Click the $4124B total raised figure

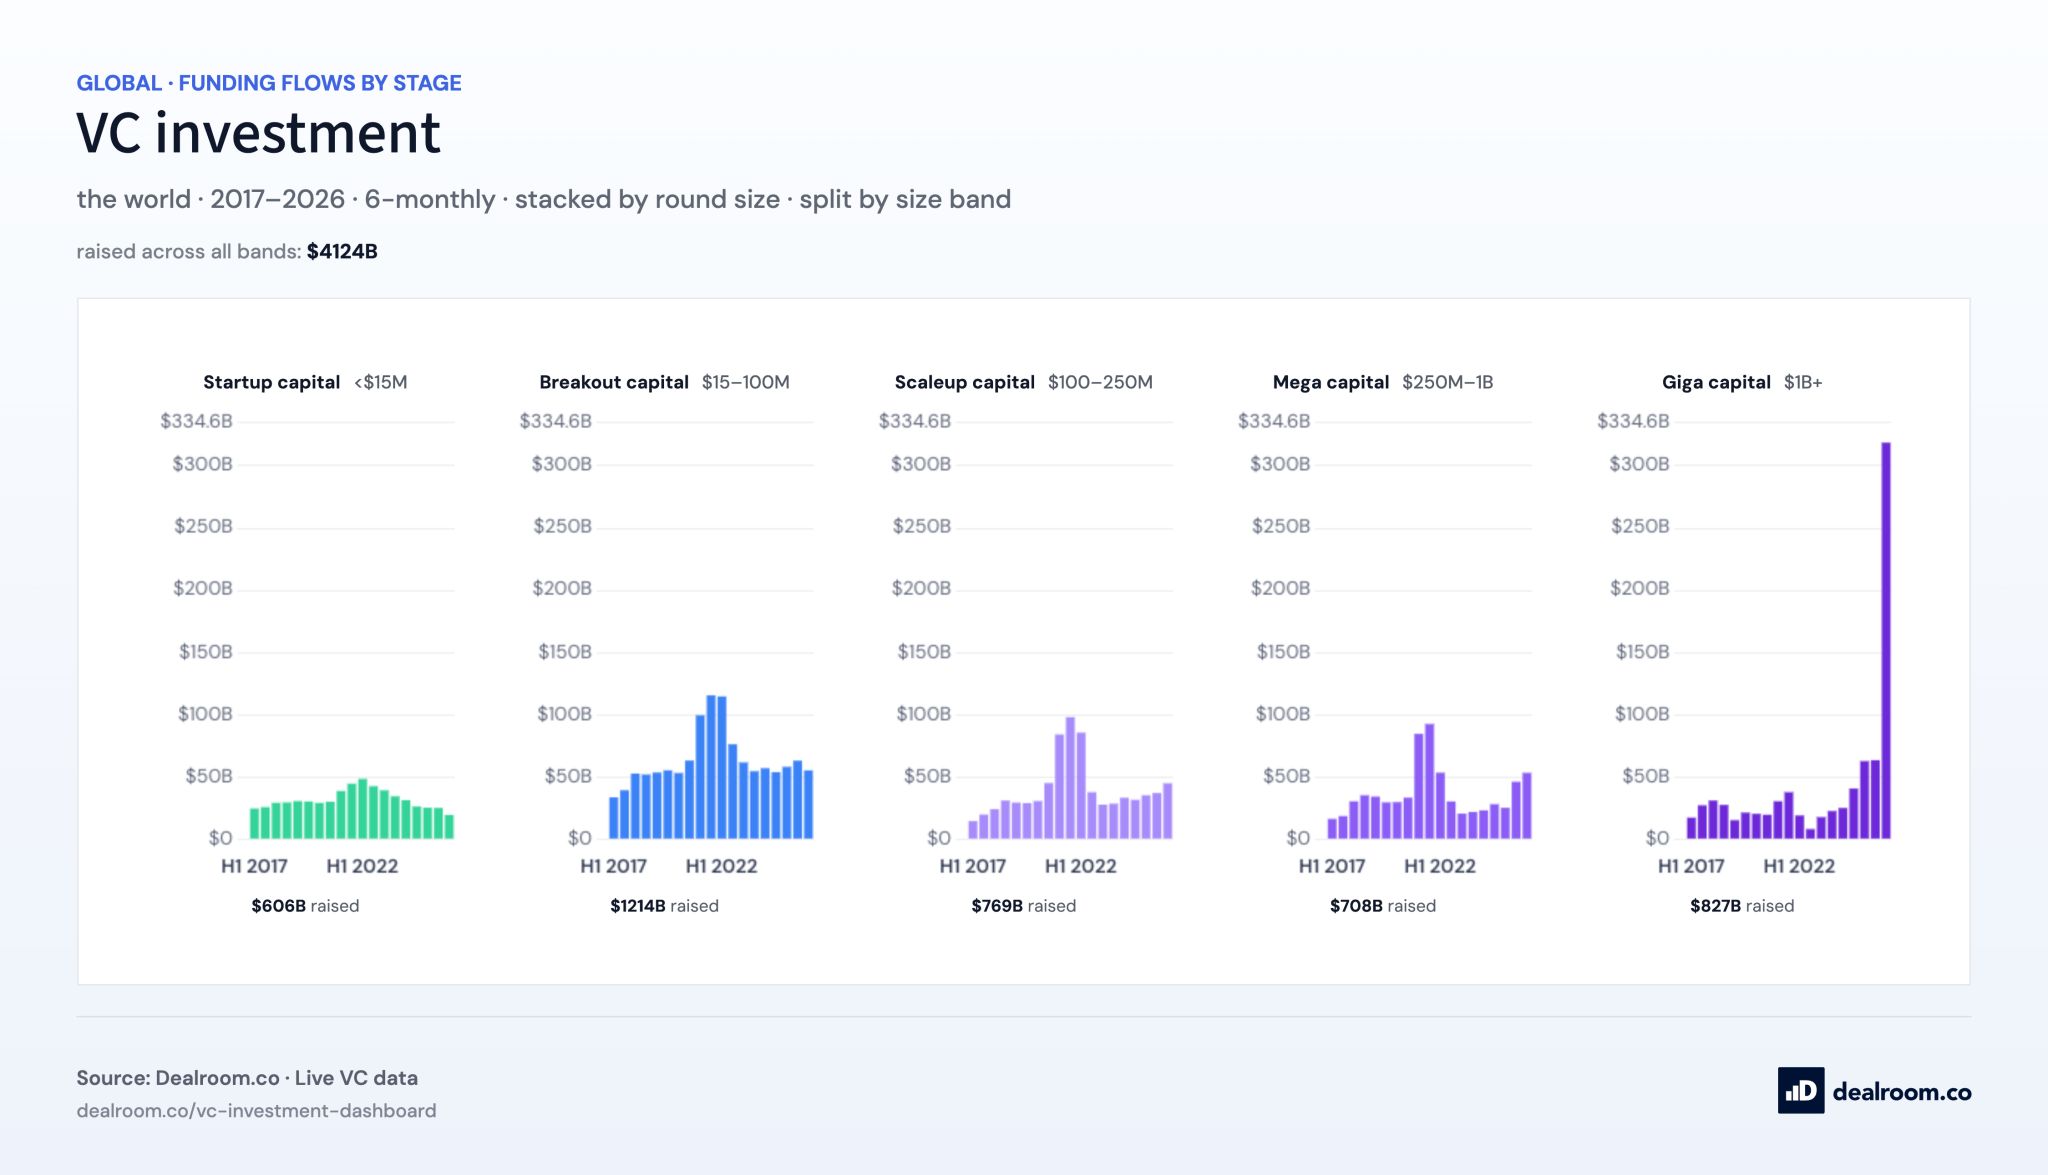342,252
